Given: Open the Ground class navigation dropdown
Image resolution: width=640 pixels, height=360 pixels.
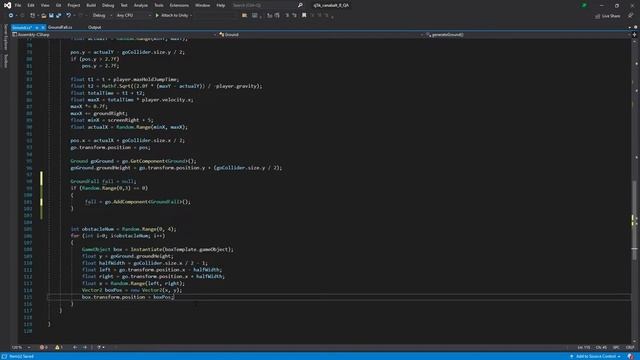Looking at the screenshot, I should [x=320, y=35].
